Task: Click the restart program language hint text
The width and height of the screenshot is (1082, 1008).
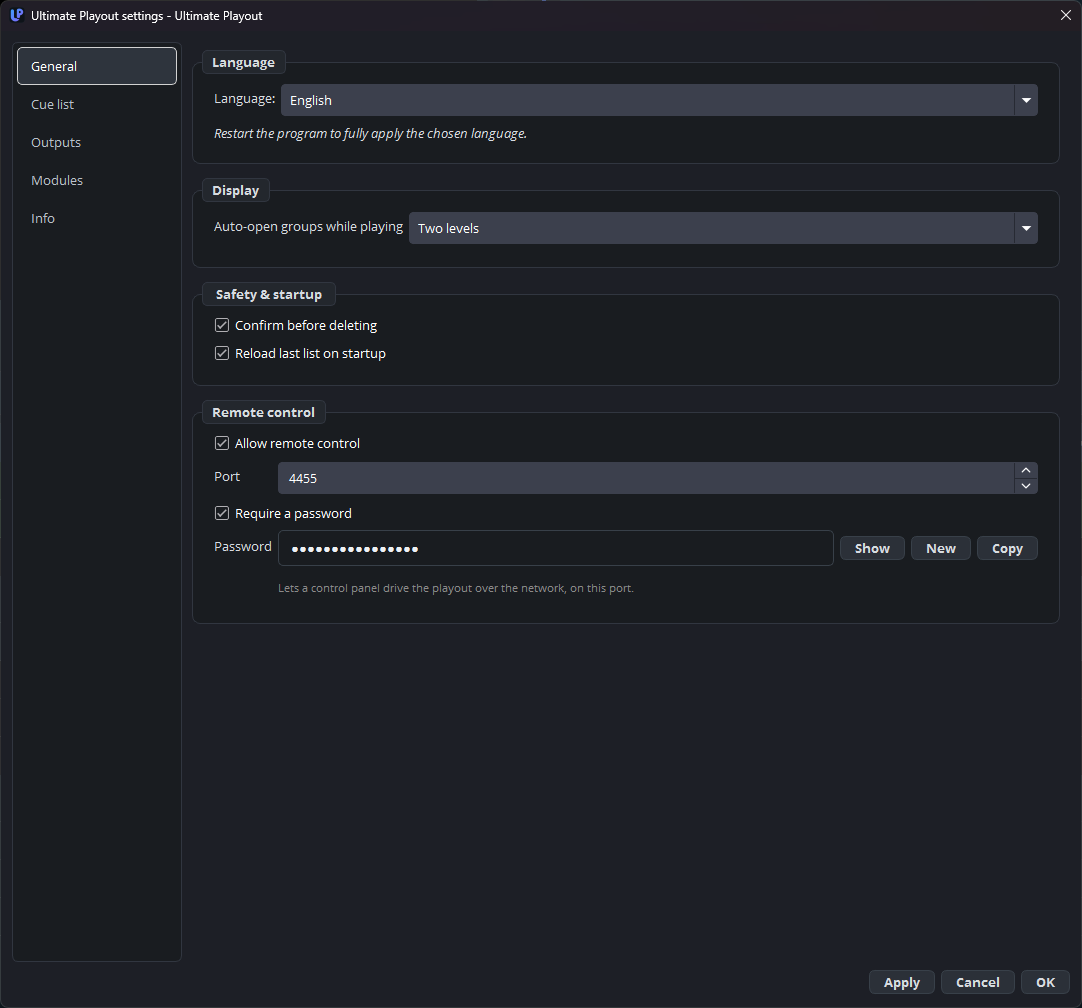Action: pos(370,133)
